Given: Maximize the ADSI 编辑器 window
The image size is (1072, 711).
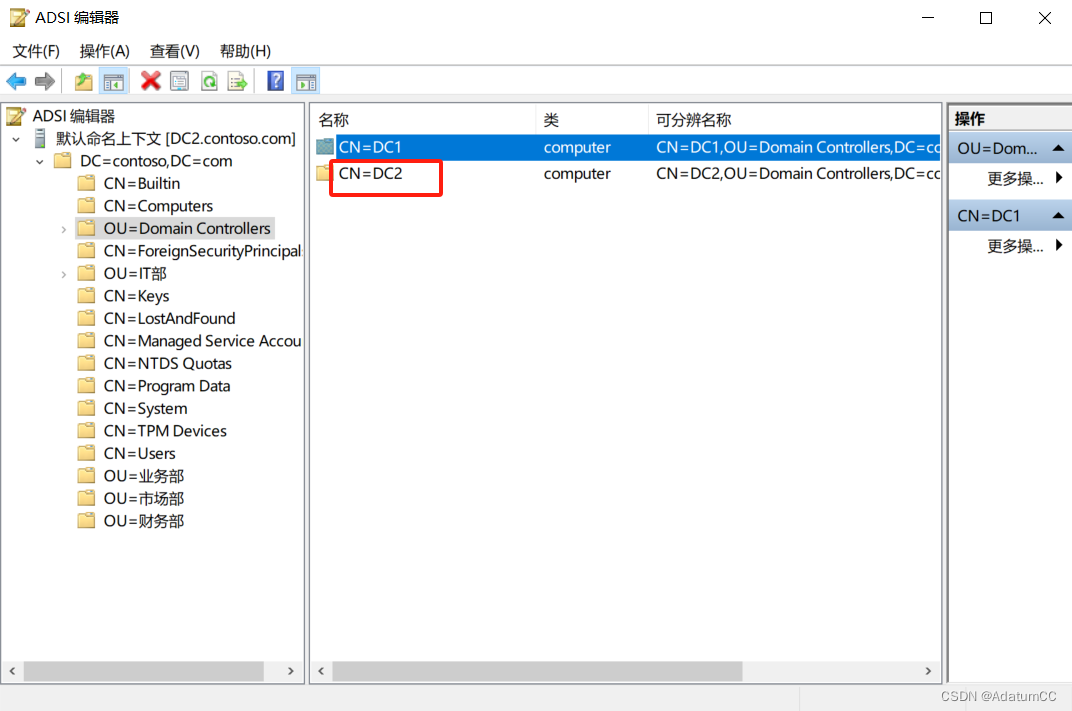Looking at the screenshot, I should tap(986, 18).
